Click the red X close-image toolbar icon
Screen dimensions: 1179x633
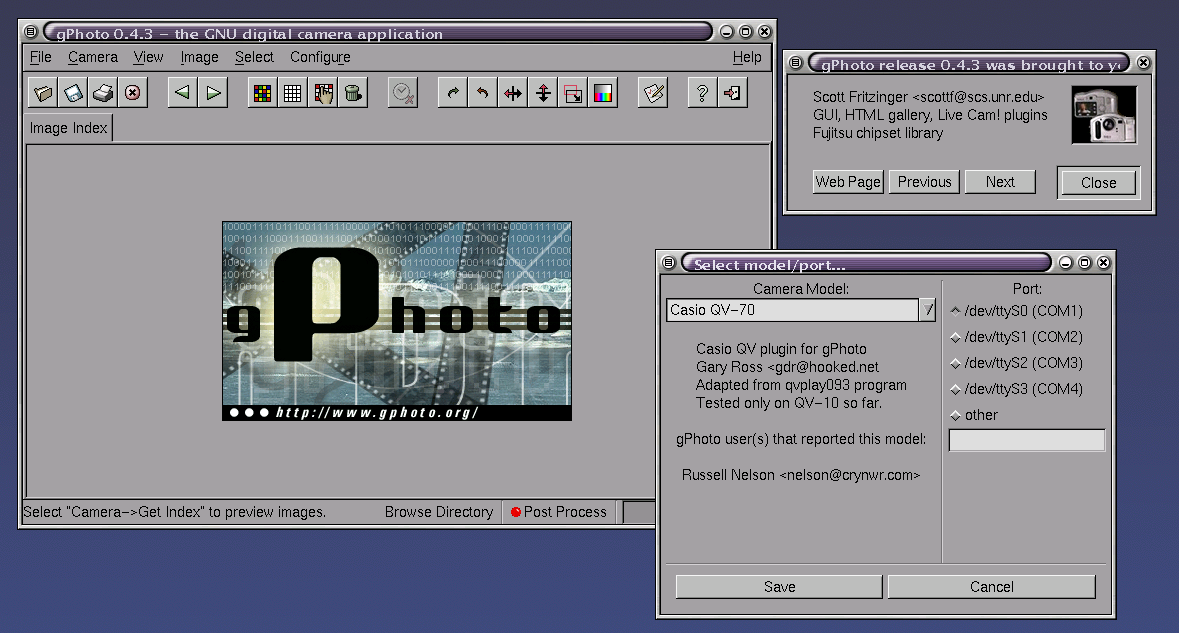point(133,93)
